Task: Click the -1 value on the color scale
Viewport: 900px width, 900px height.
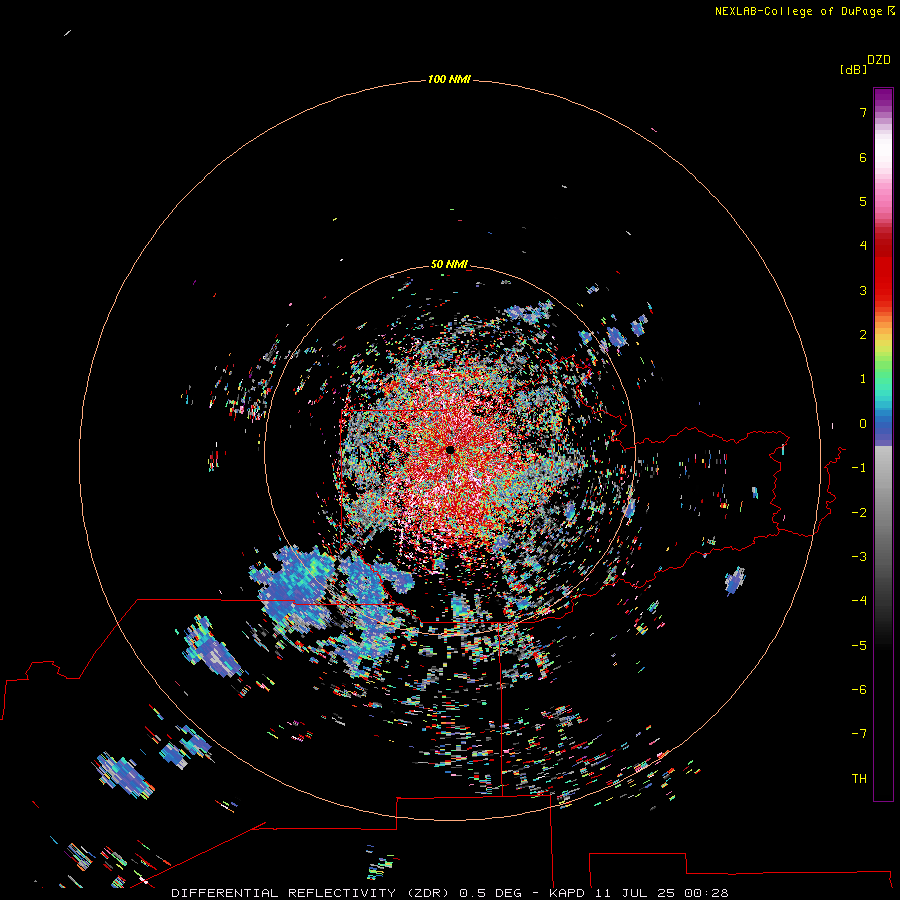Action: pyautogui.click(x=859, y=468)
